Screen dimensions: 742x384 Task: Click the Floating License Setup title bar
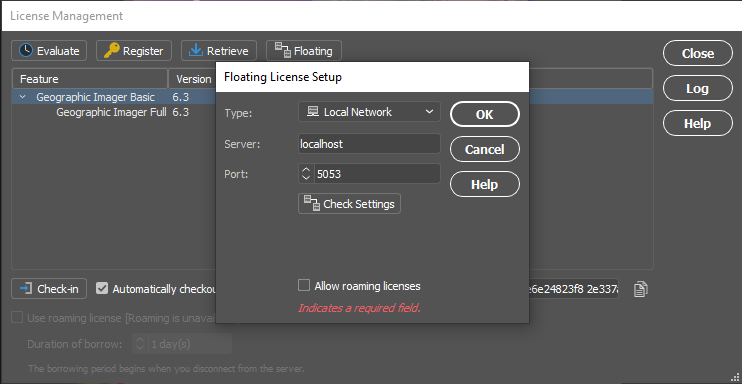pos(372,77)
